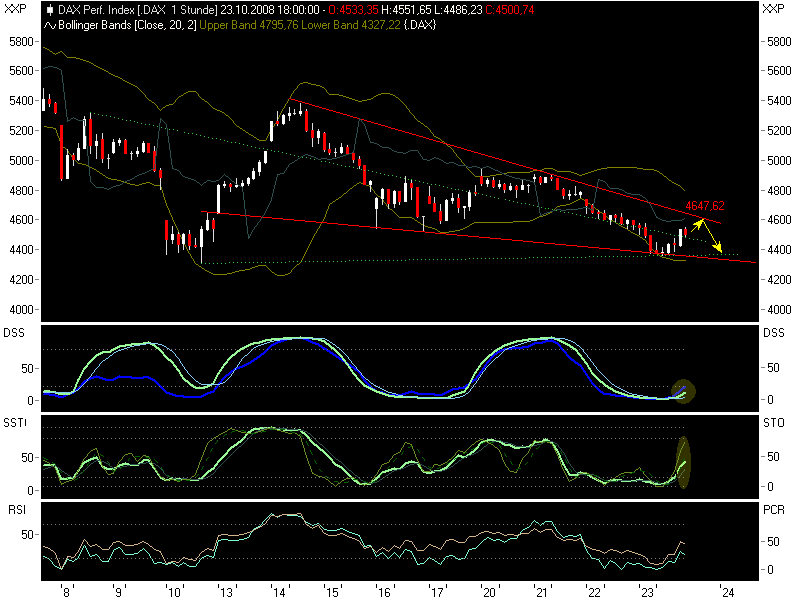Viewport: 800px width, 600px height.
Task: Click 5200 on the right price scale
Action: (x=779, y=131)
